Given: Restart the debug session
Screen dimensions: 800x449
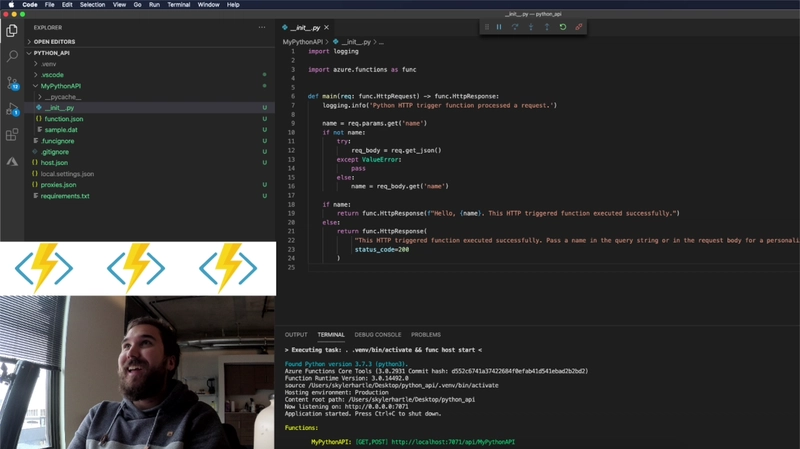Looking at the screenshot, I should click(563, 27).
